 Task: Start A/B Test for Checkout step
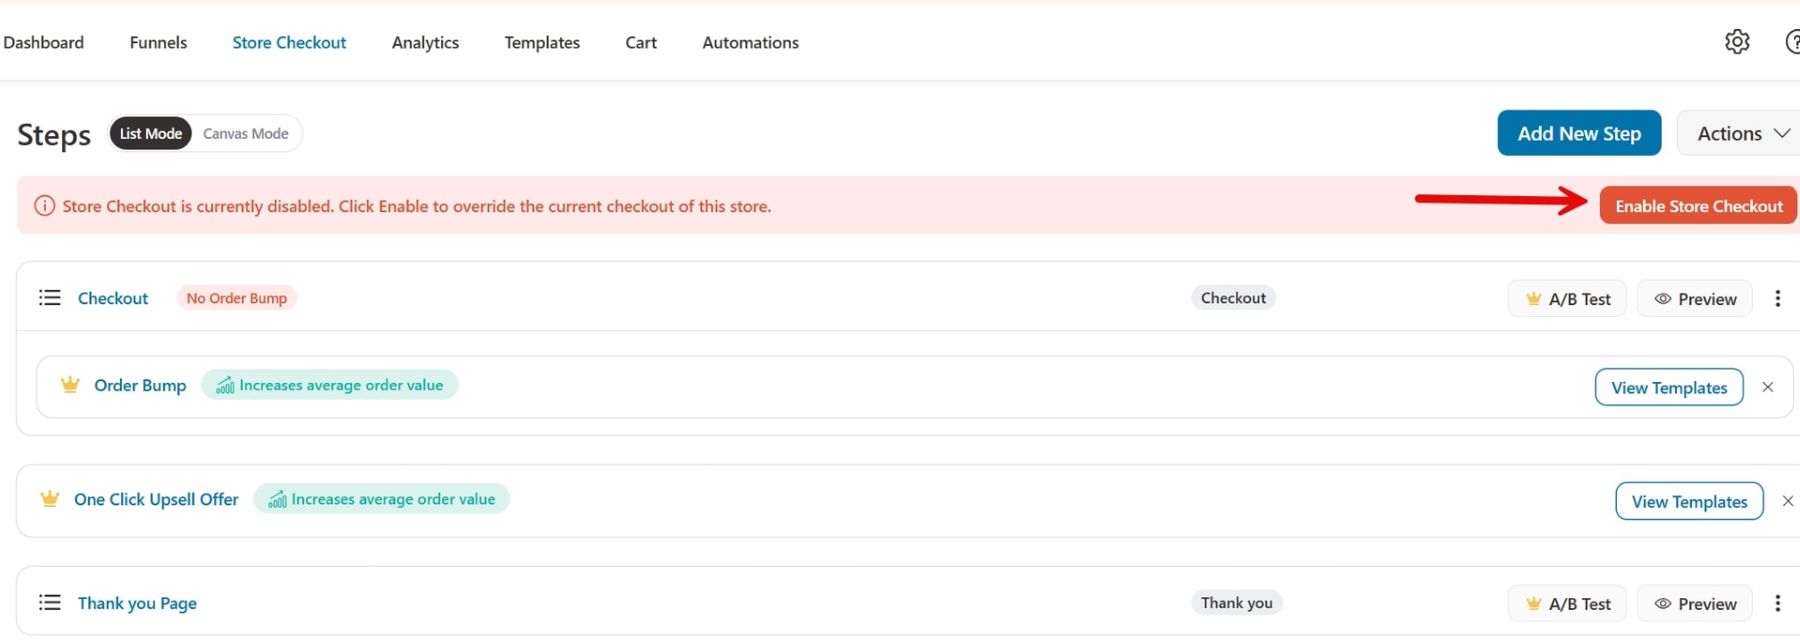(x=1567, y=299)
